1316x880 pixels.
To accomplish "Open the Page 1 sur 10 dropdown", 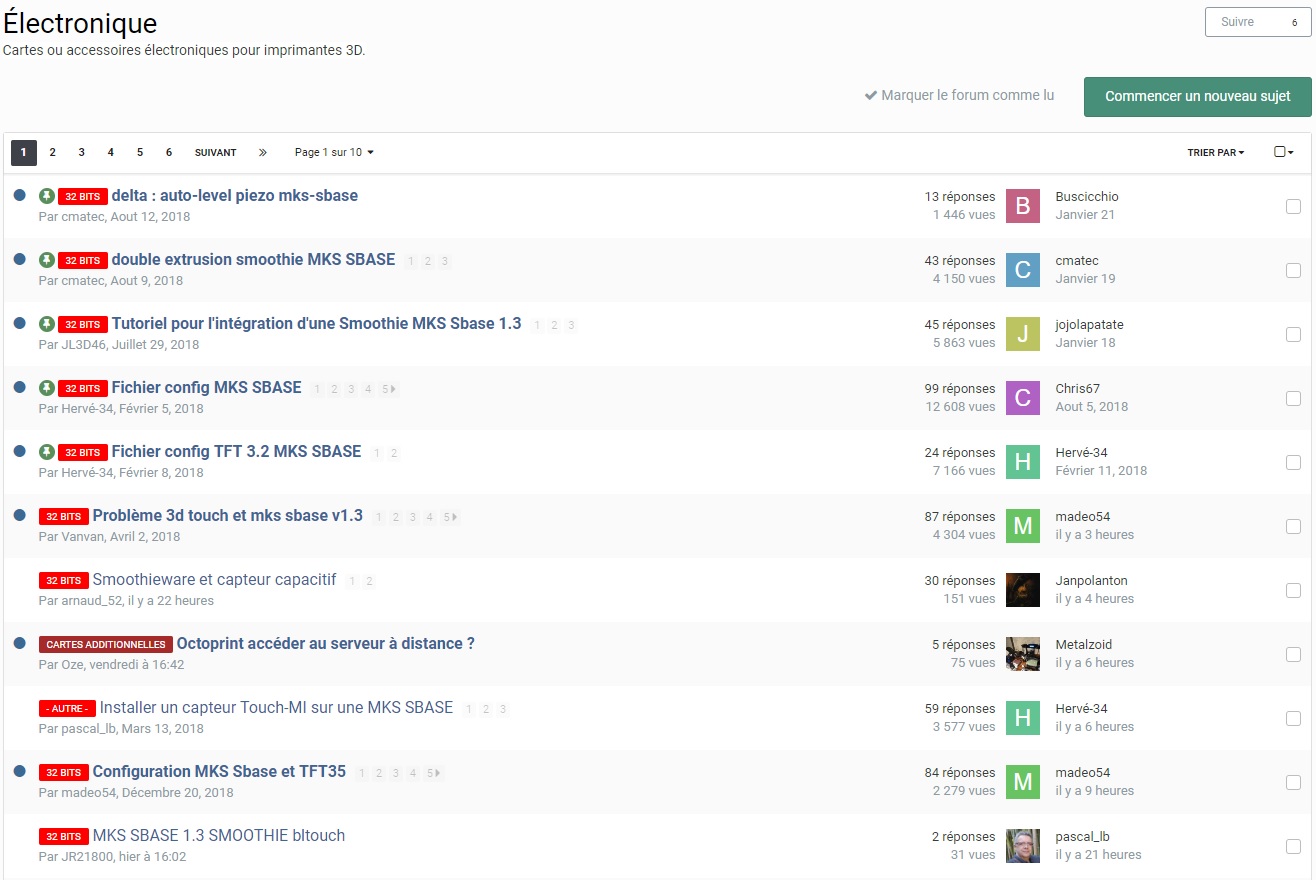I will coord(334,153).
